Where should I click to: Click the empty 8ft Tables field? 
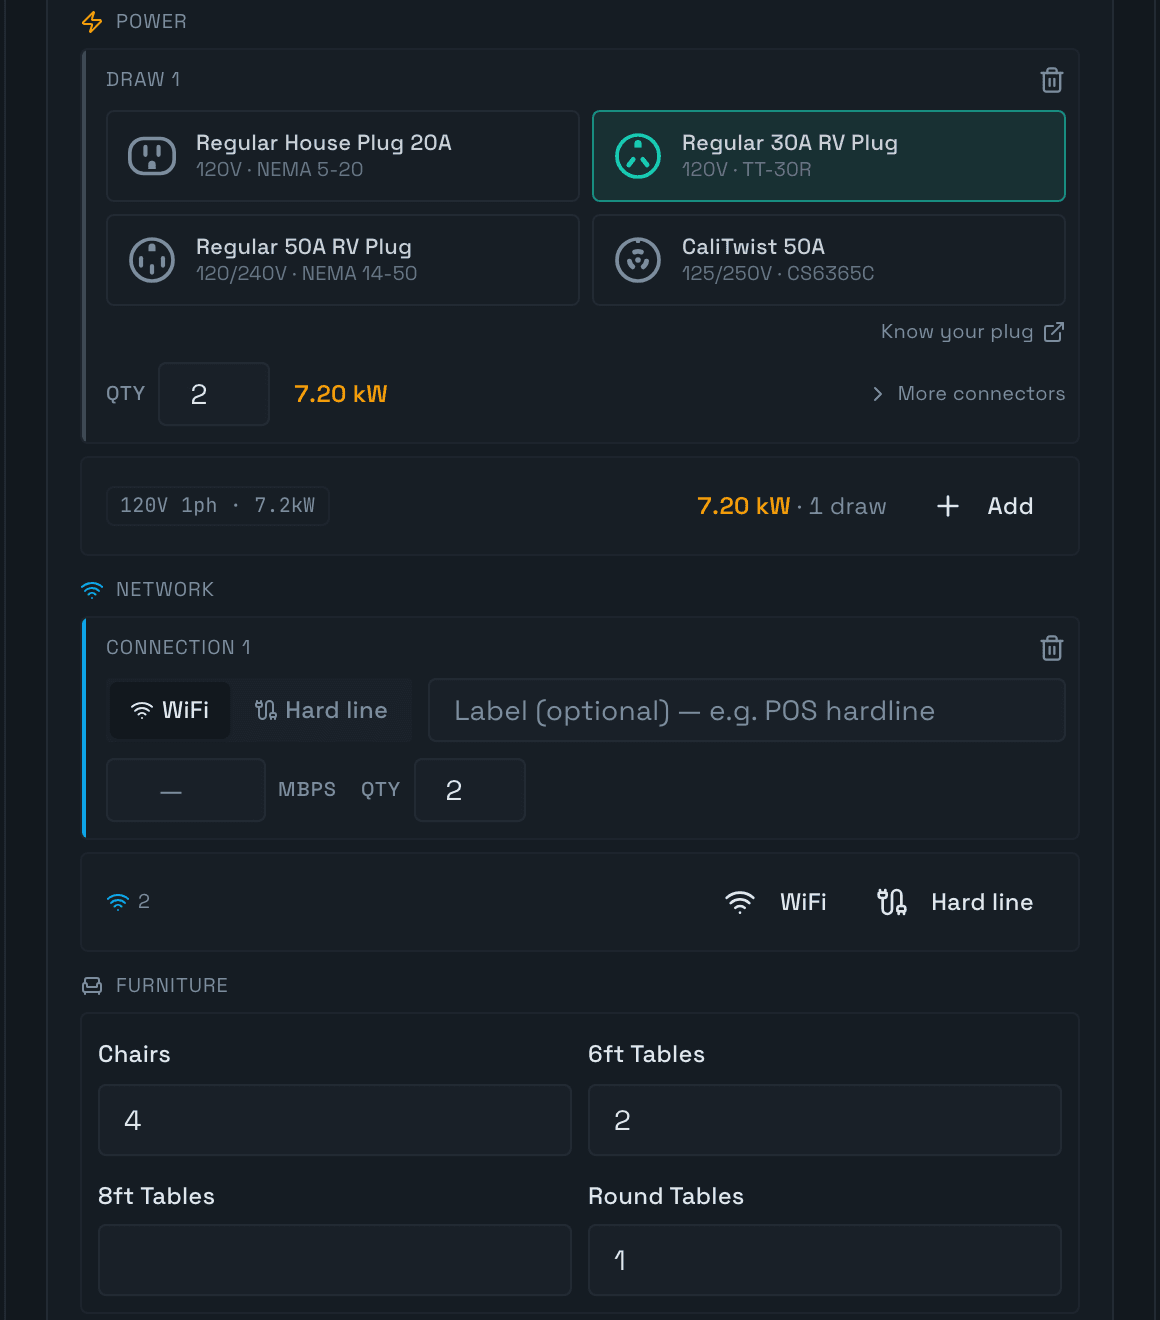pyautogui.click(x=335, y=1260)
